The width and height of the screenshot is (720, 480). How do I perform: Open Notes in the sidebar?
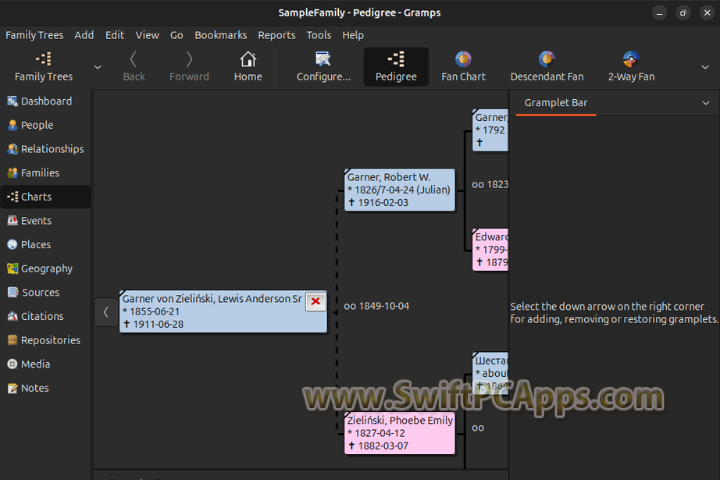(45, 388)
